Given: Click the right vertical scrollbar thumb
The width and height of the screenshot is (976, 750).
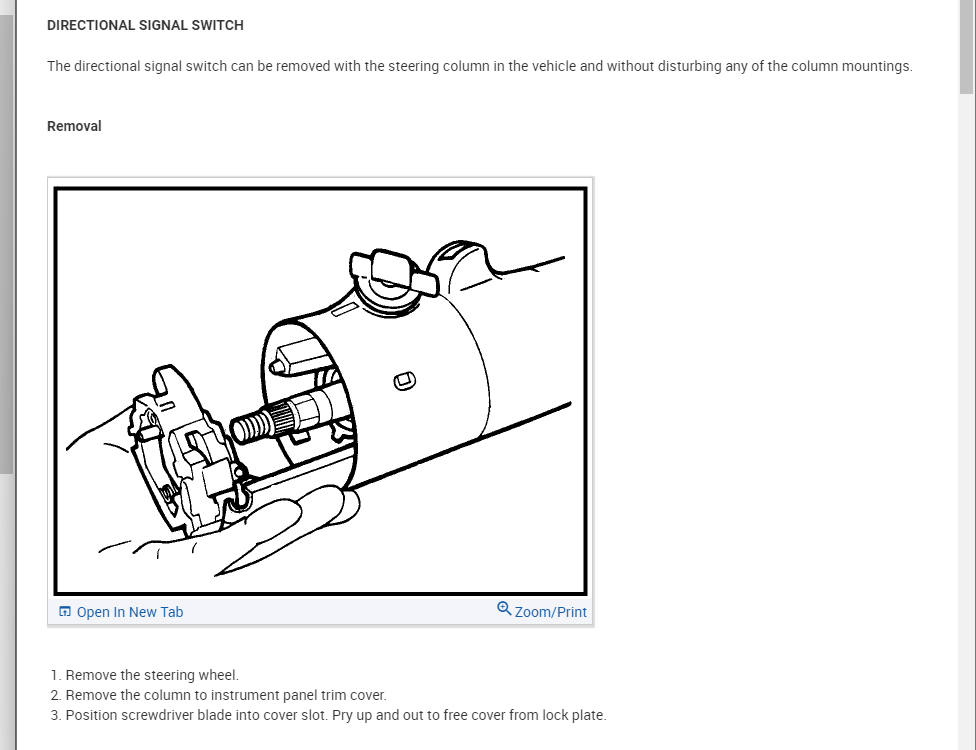Looking at the screenshot, I should pos(967,47).
